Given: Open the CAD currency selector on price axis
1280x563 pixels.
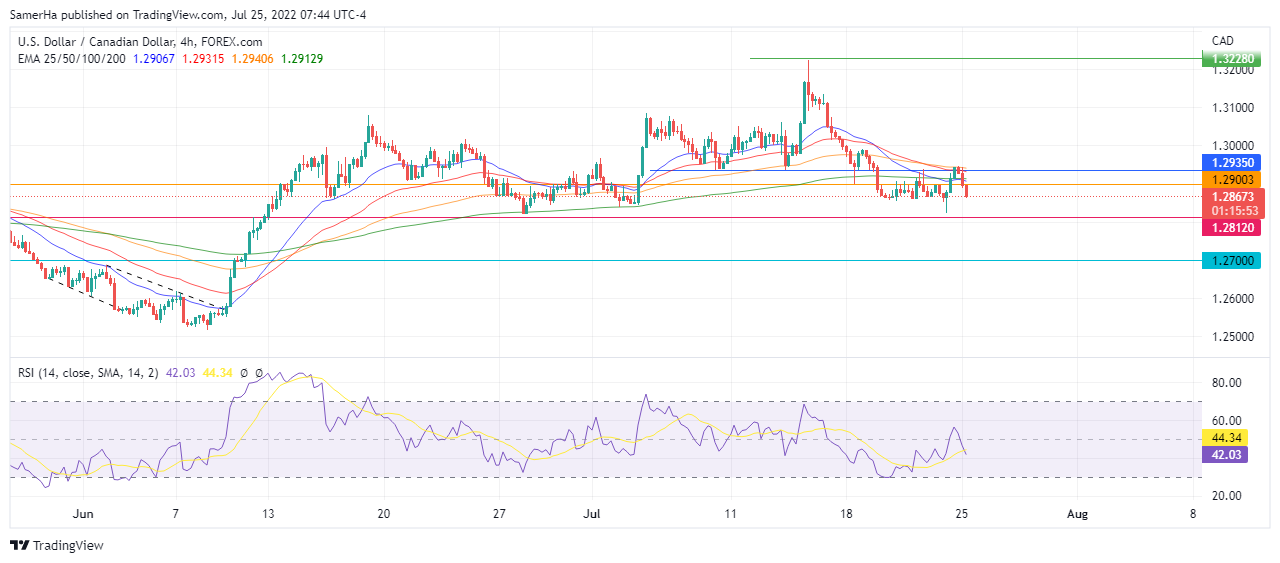Looking at the screenshot, I should 1222,41.
